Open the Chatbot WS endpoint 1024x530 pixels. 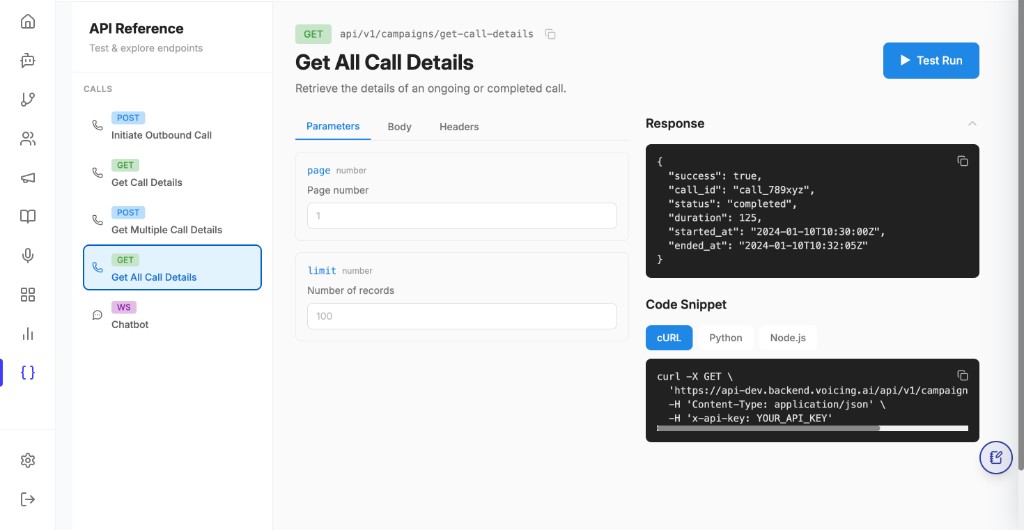tap(172, 315)
